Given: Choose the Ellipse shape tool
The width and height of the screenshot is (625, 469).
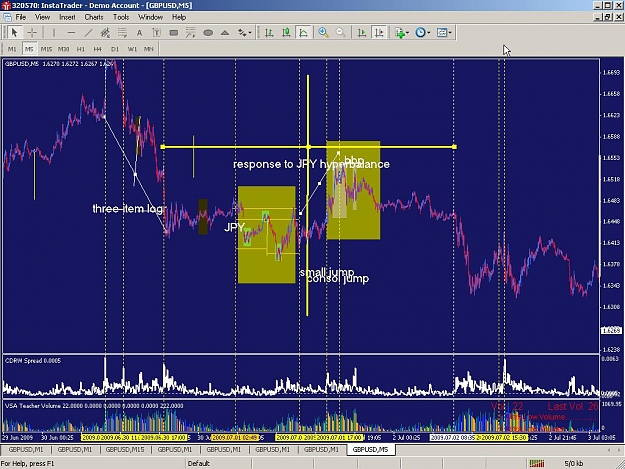Looking at the screenshot, I should (x=208, y=33).
